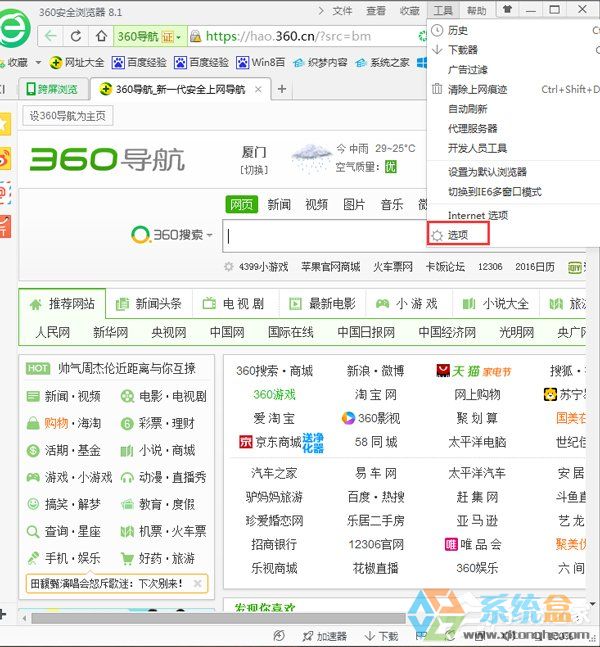Close the news ticker with X icon
The height and width of the screenshot is (647, 600).
pos(198,583)
